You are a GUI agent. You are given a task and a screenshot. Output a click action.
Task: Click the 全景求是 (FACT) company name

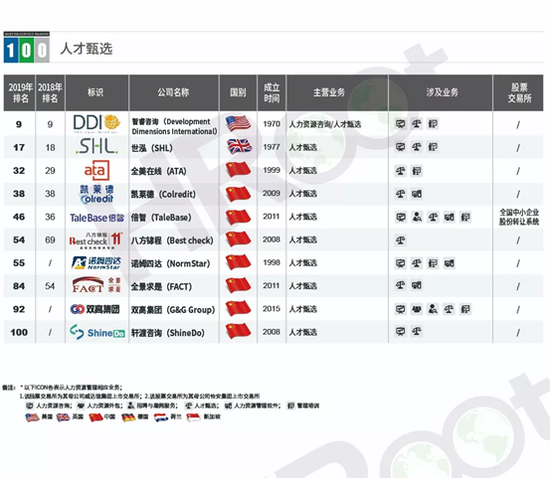click(x=161, y=287)
